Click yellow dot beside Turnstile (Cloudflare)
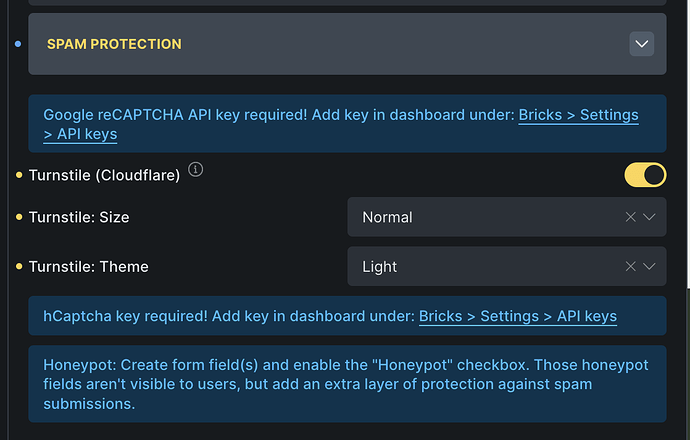This screenshot has height=440, width=690. [19, 176]
